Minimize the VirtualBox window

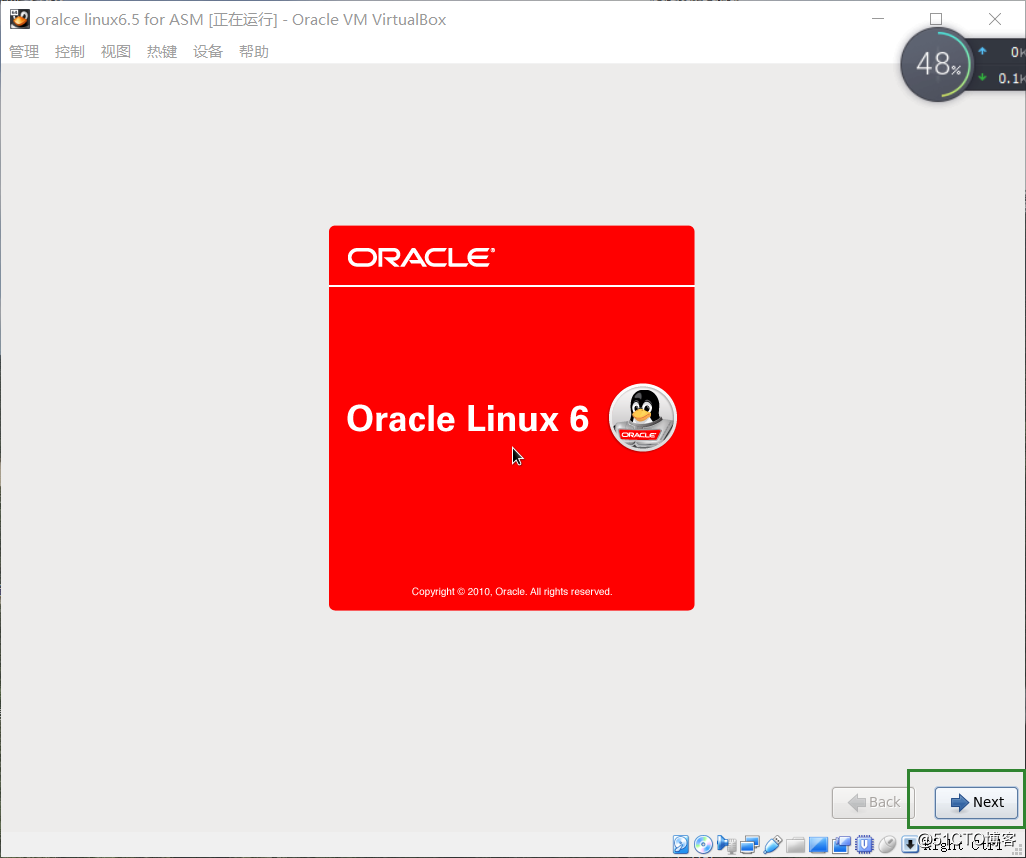878,19
